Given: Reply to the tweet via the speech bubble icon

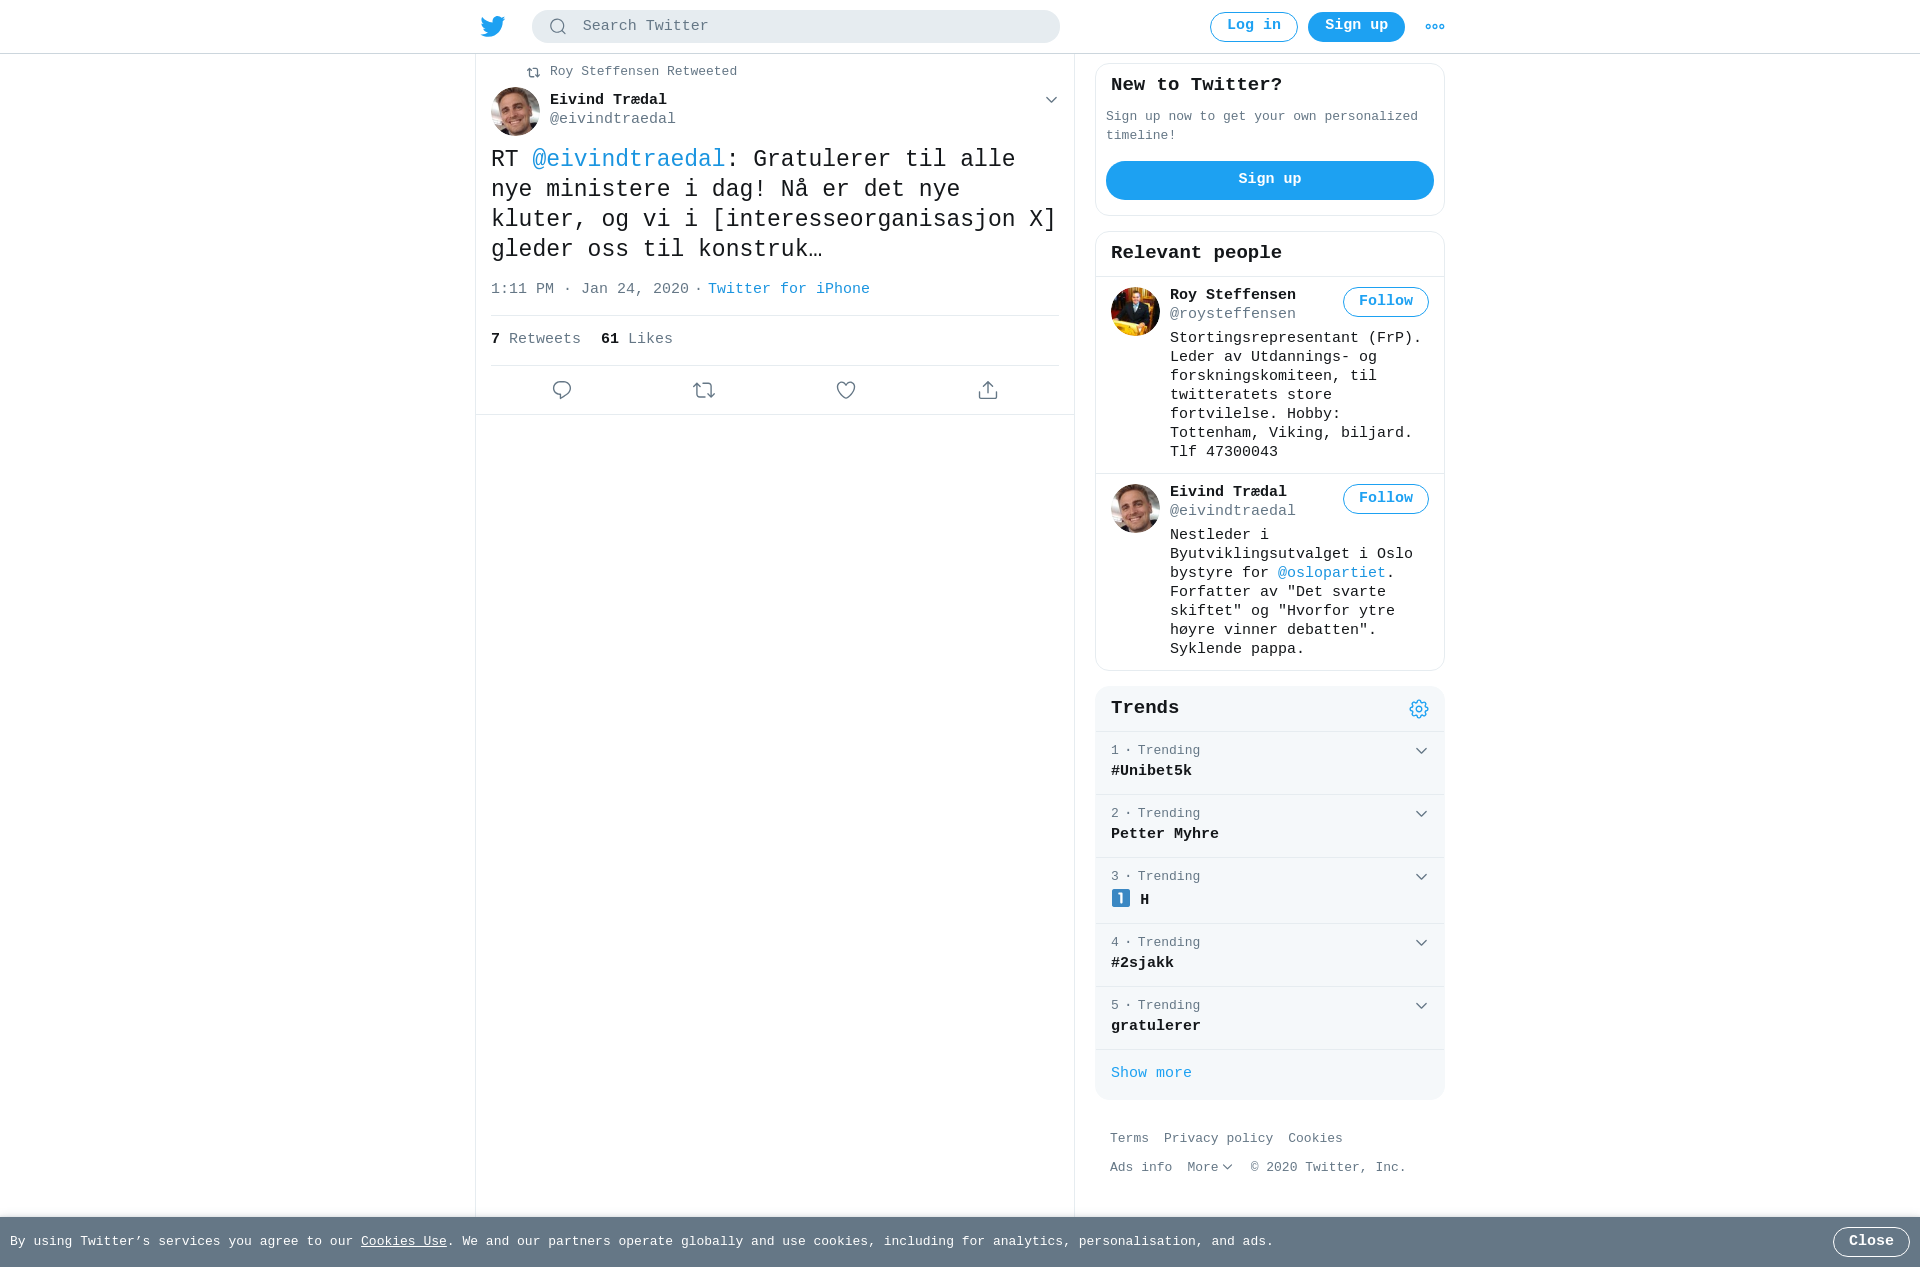Looking at the screenshot, I should (x=562, y=390).
